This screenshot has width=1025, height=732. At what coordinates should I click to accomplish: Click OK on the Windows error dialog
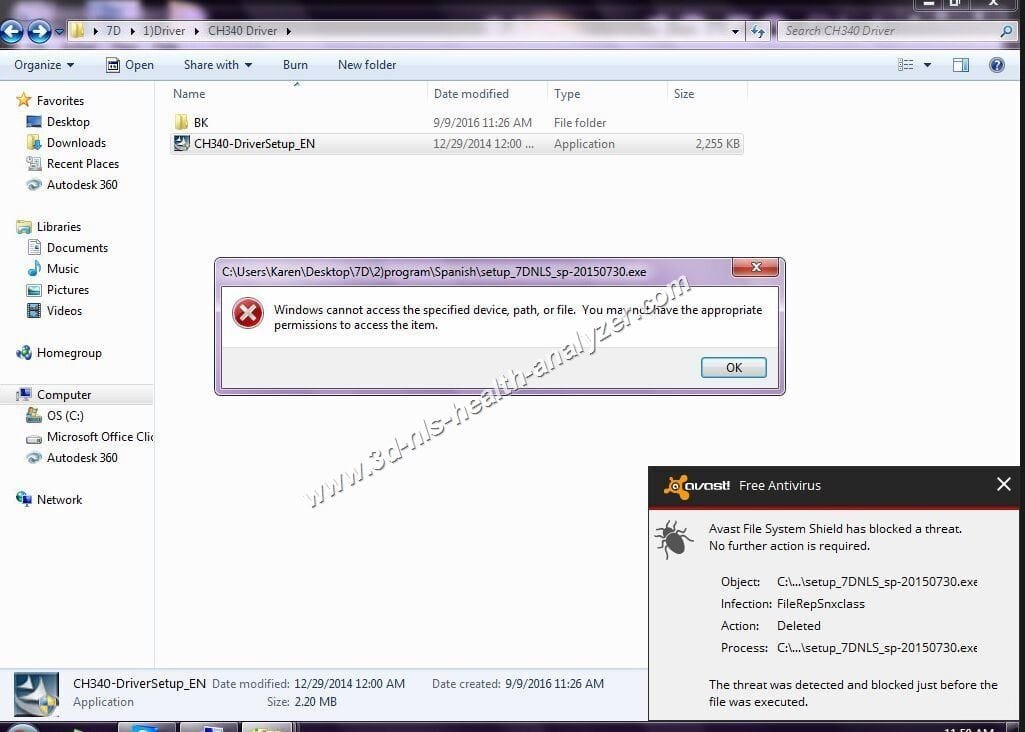point(733,367)
